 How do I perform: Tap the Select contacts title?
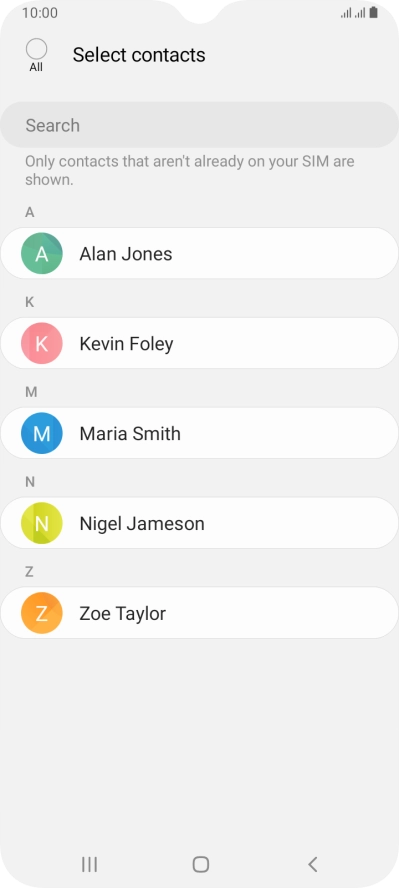pyautogui.click(x=139, y=55)
